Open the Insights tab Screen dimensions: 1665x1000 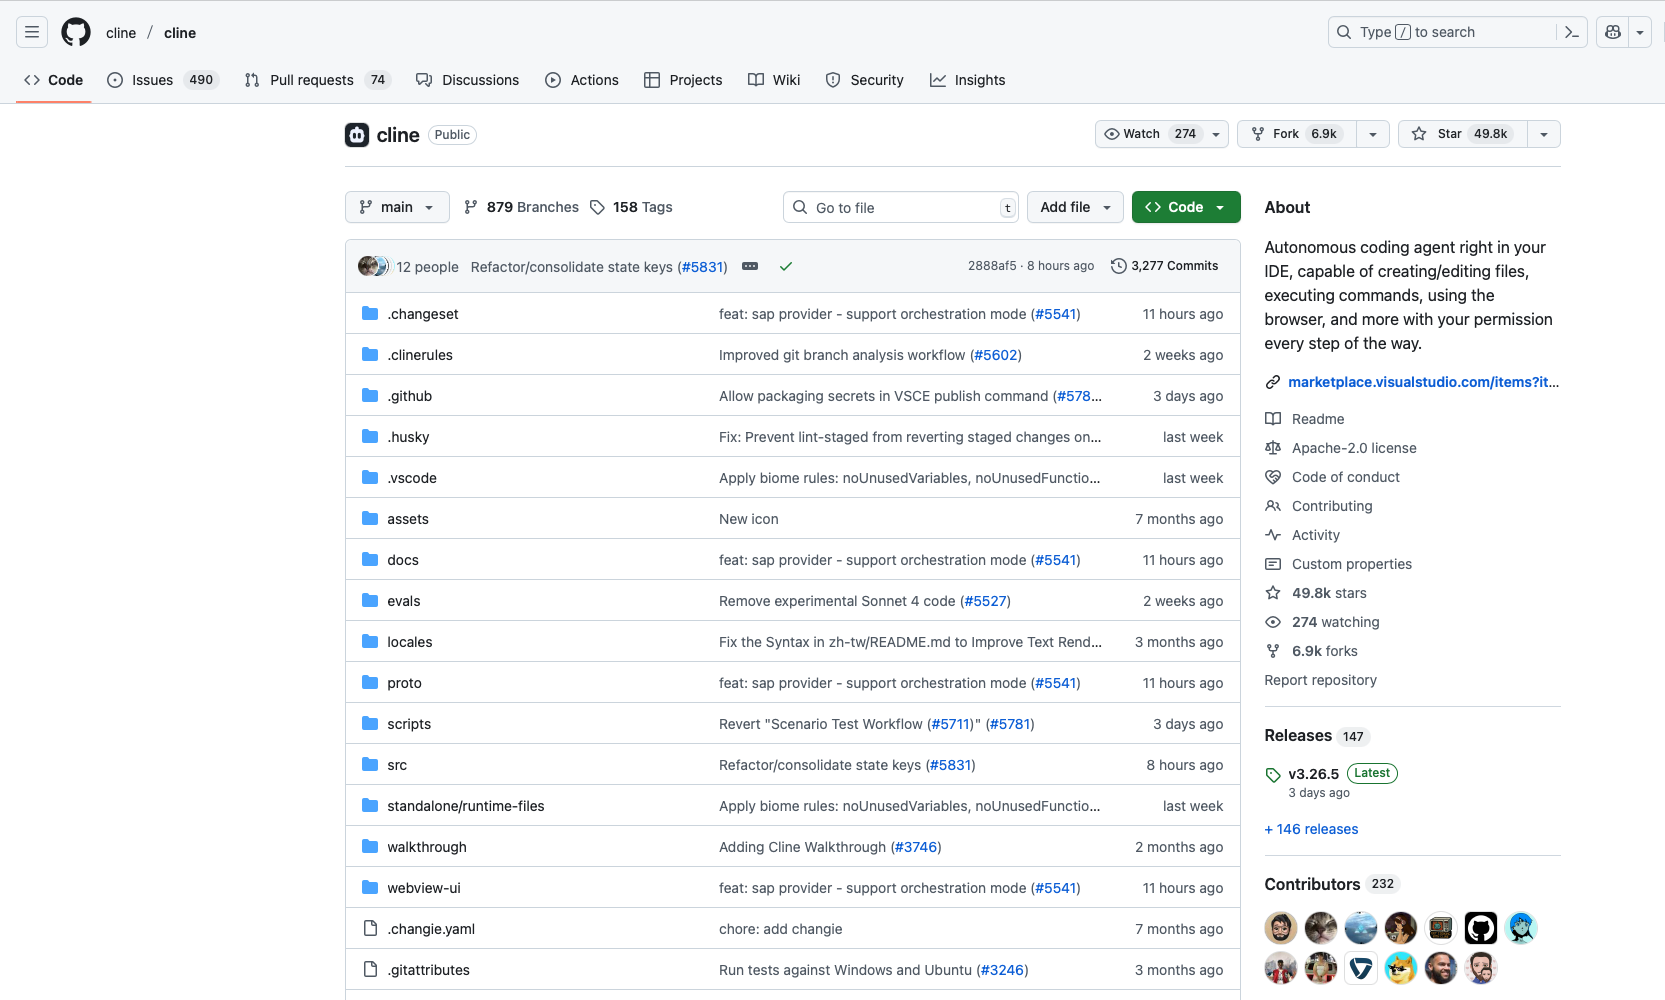tap(968, 80)
